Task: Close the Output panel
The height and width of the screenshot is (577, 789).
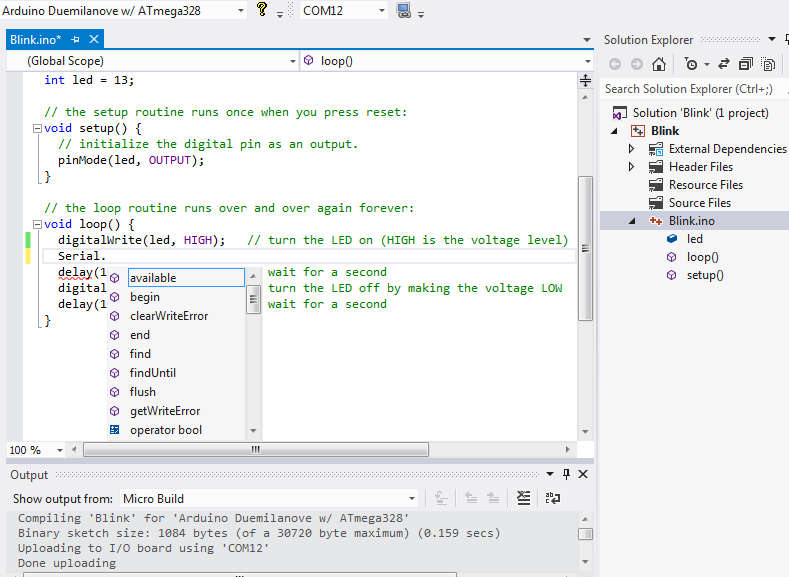Action: tap(583, 474)
